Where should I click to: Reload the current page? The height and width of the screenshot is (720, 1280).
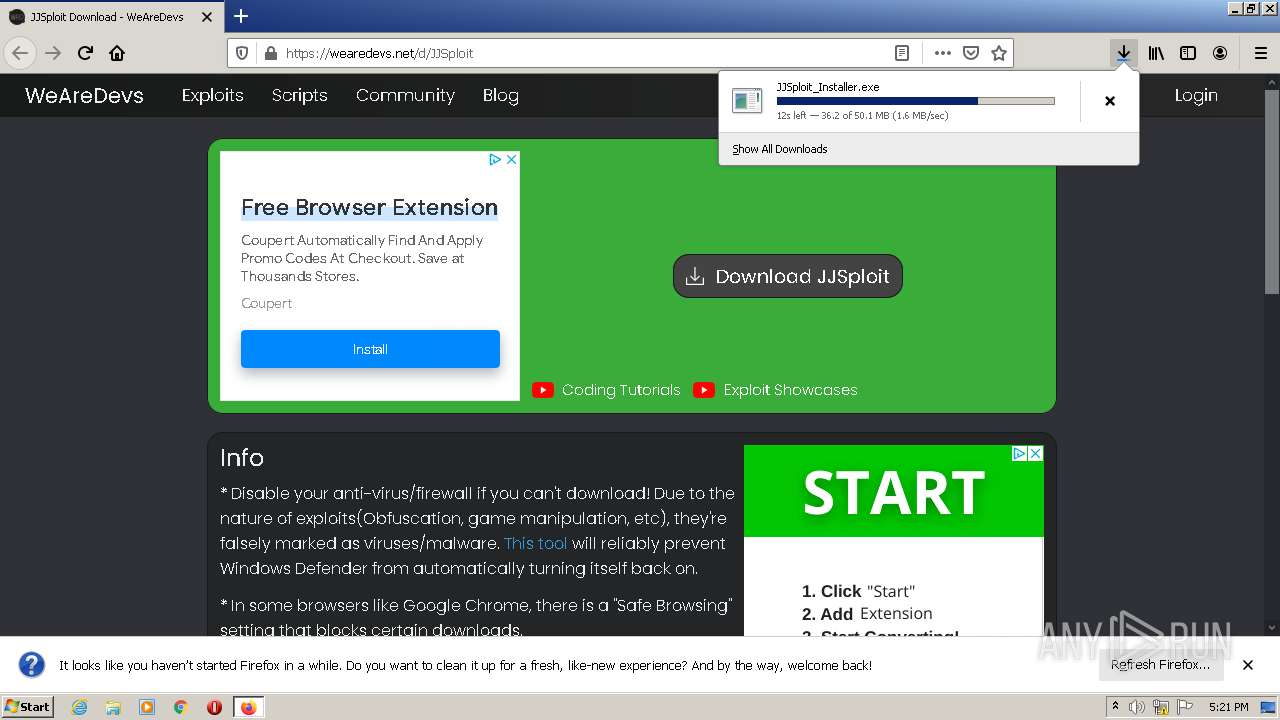click(x=85, y=53)
